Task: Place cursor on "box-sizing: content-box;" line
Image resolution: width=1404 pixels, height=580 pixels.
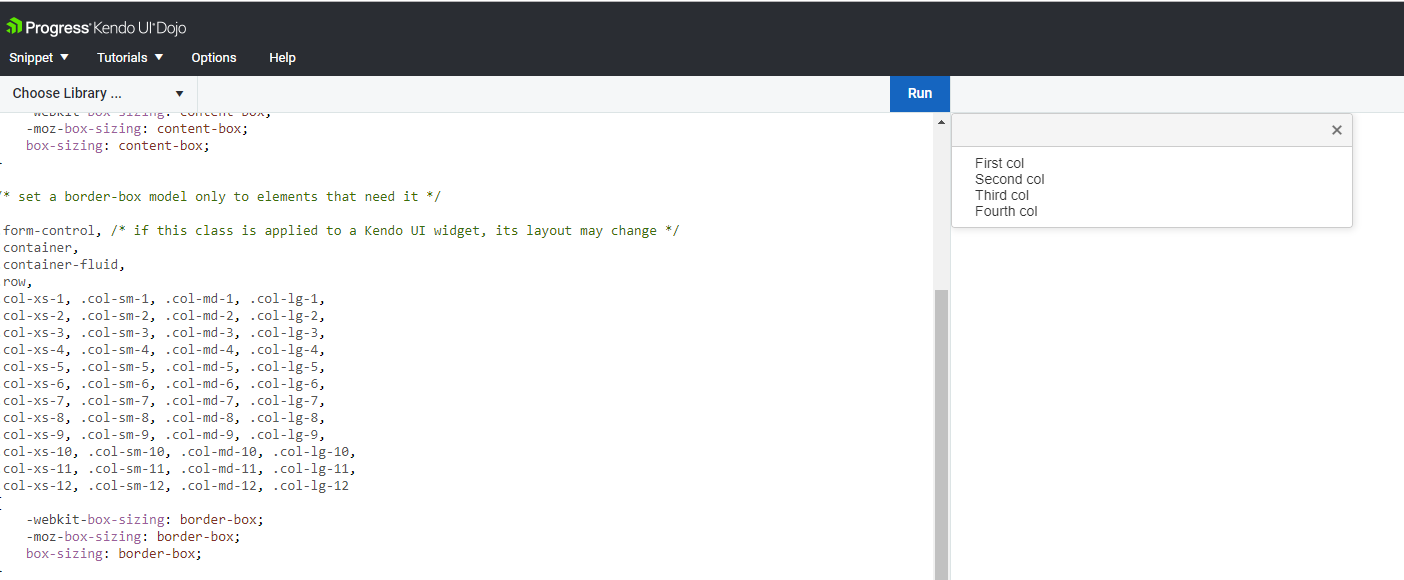Action: click(118, 146)
